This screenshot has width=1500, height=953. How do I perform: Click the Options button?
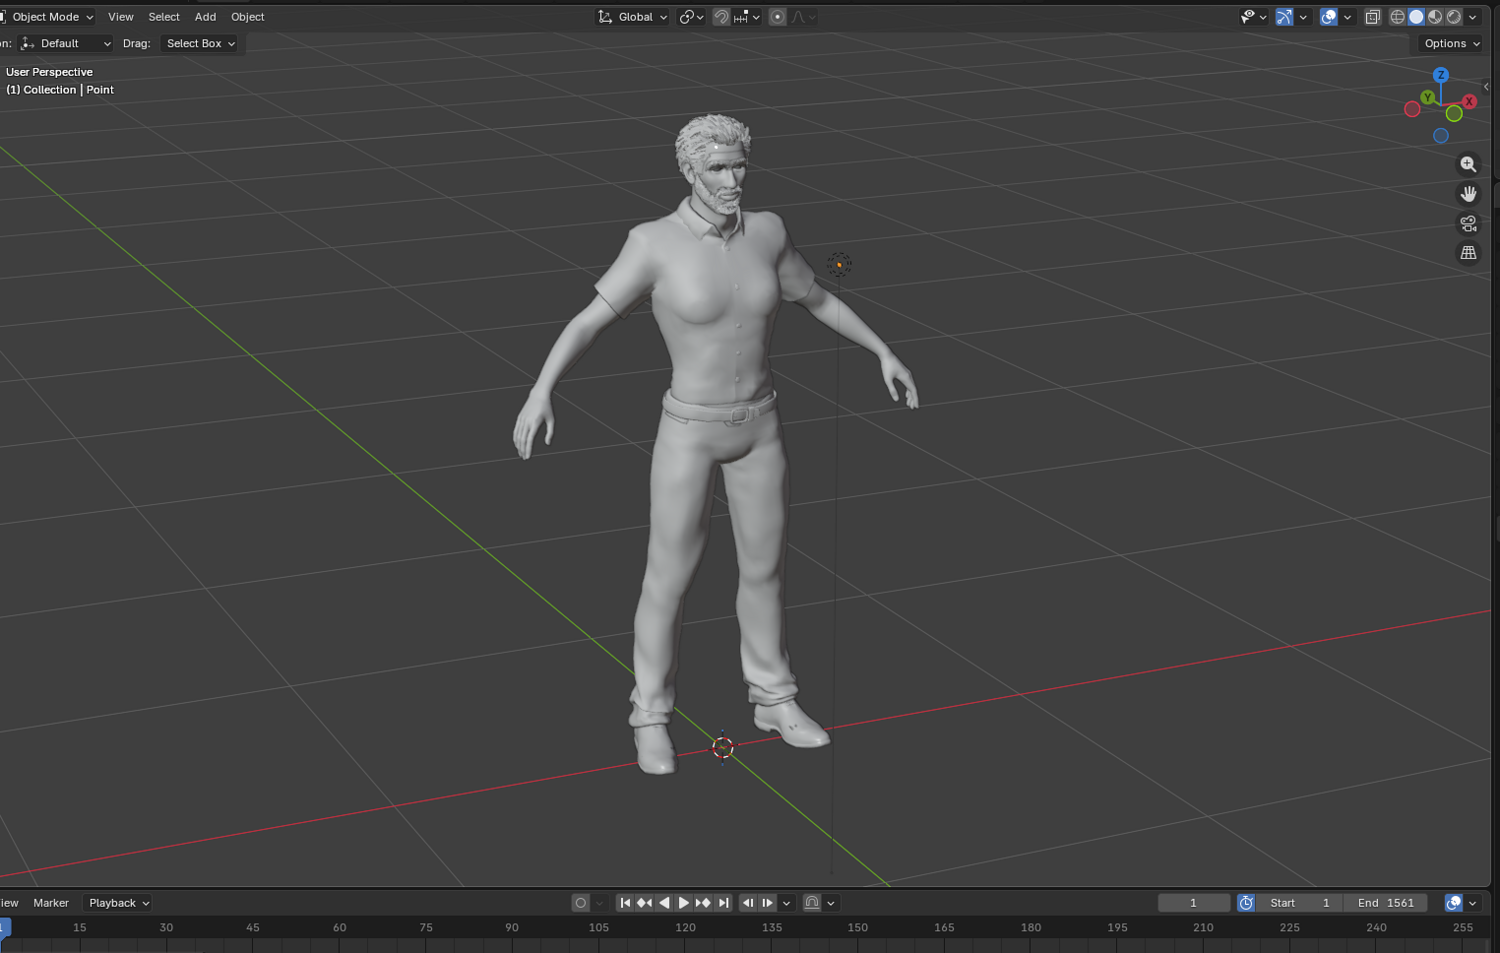pos(1451,44)
